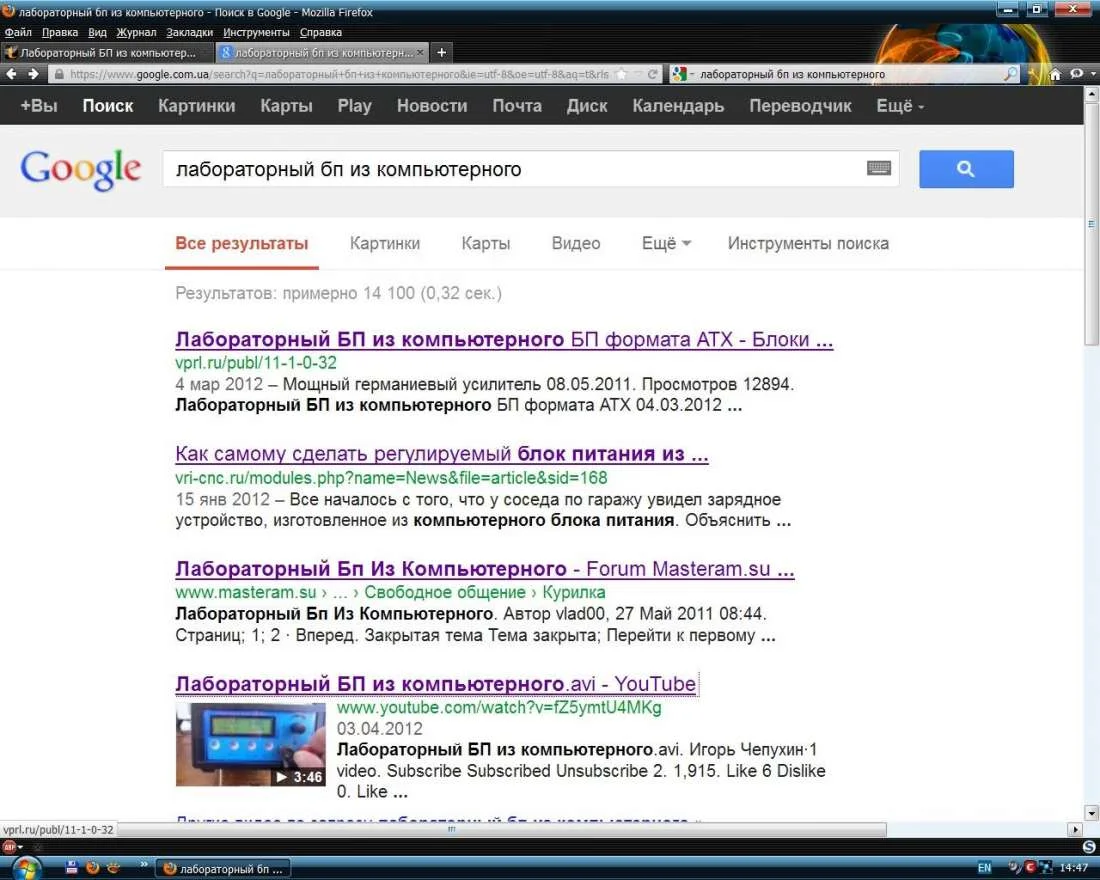The height and width of the screenshot is (880, 1100).
Task: Open YouTube result Лабораторный БП из компьютерного.avi
Action: 436,684
